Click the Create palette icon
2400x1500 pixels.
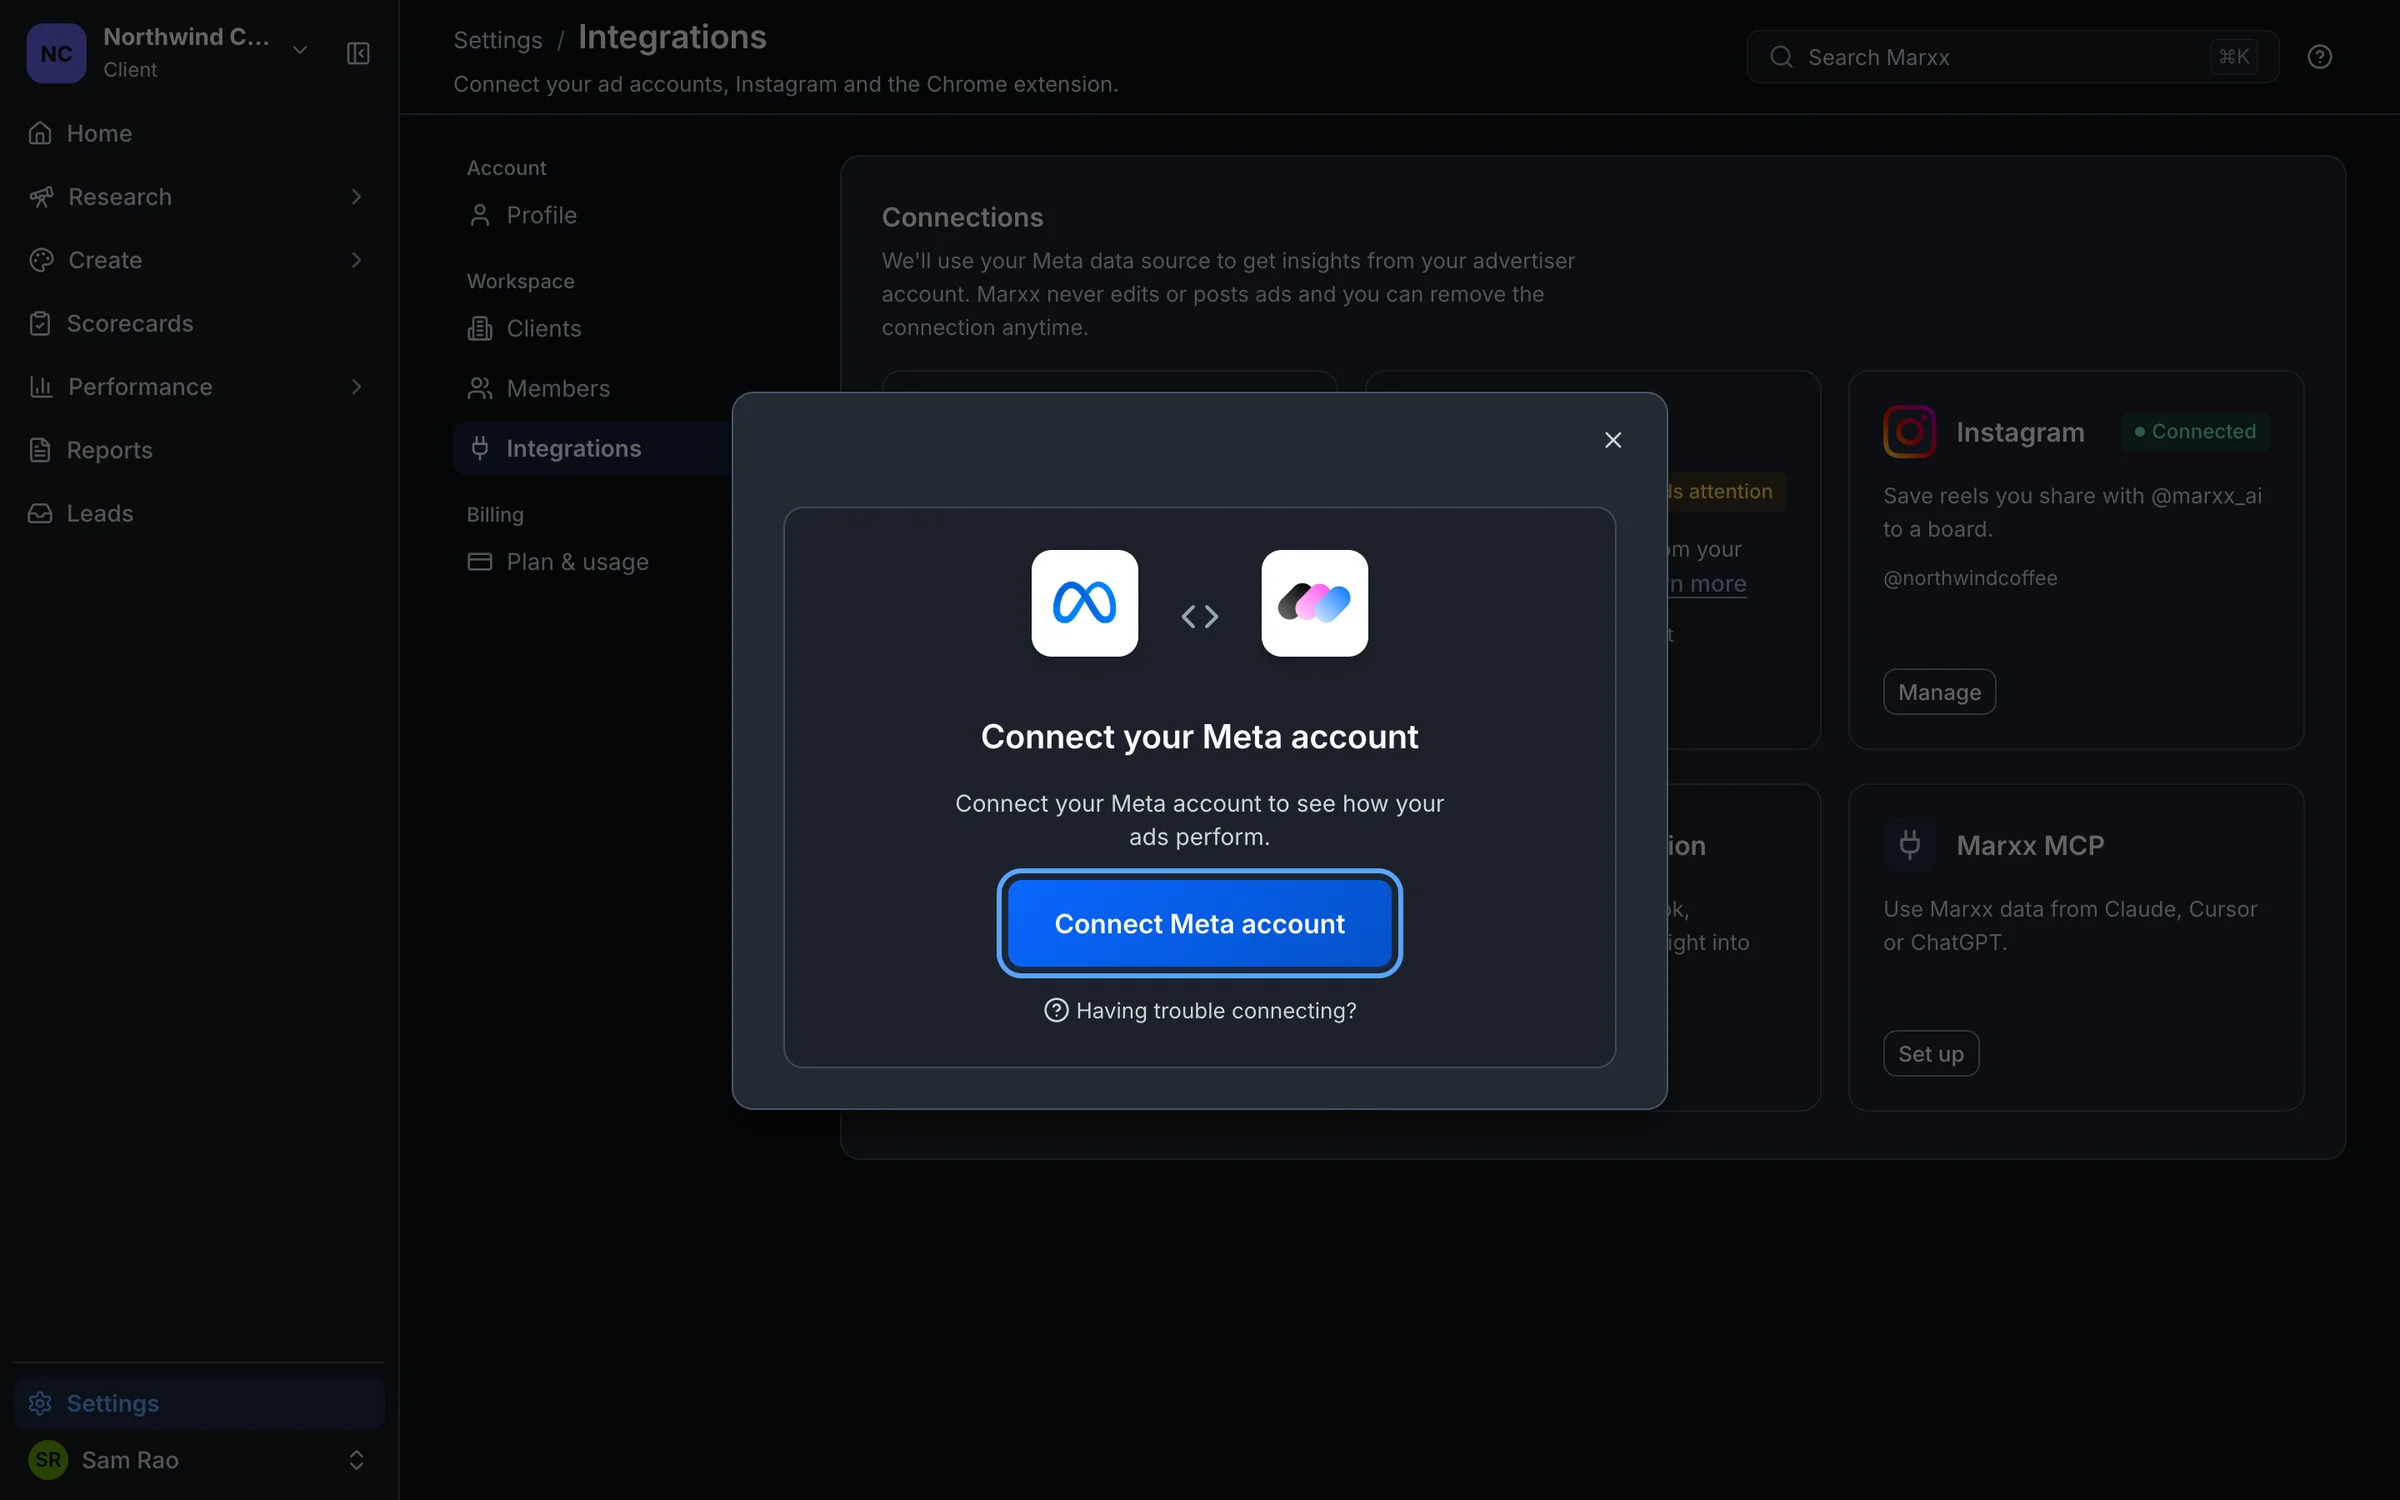tap(41, 260)
